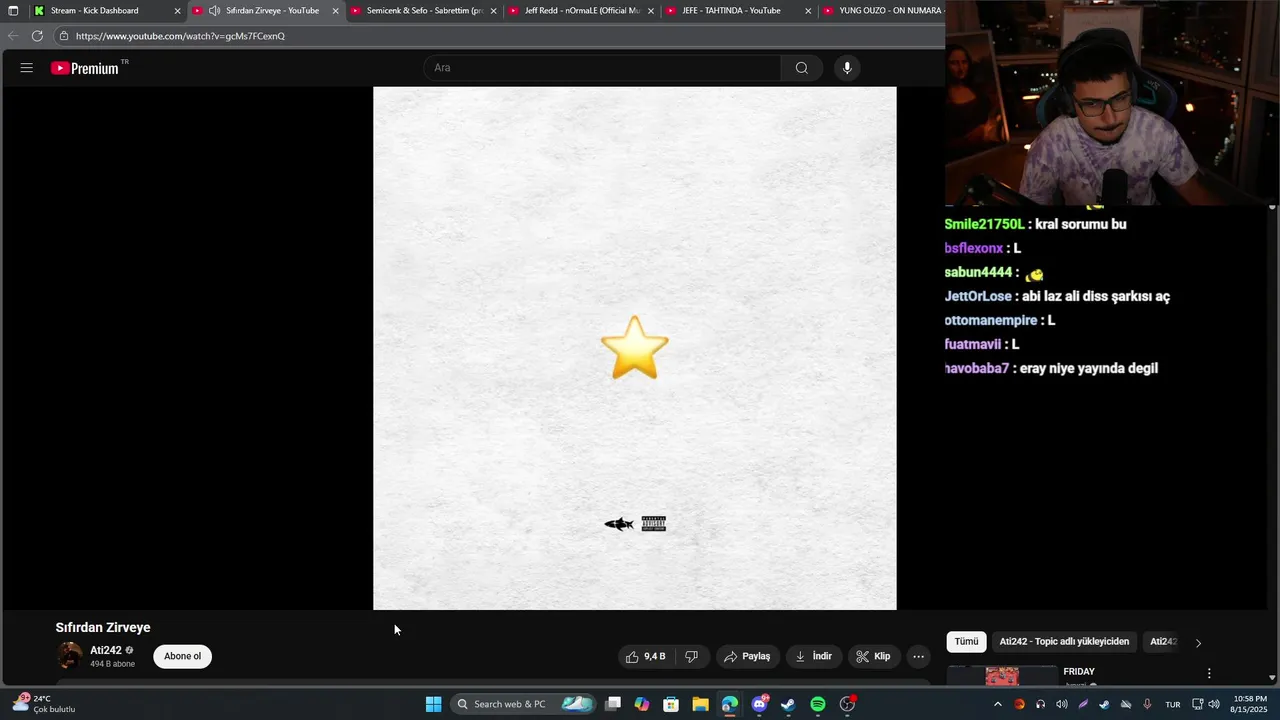Change the TUR keyboard language
This screenshot has height=720, width=1280.
click(x=1173, y=704)
